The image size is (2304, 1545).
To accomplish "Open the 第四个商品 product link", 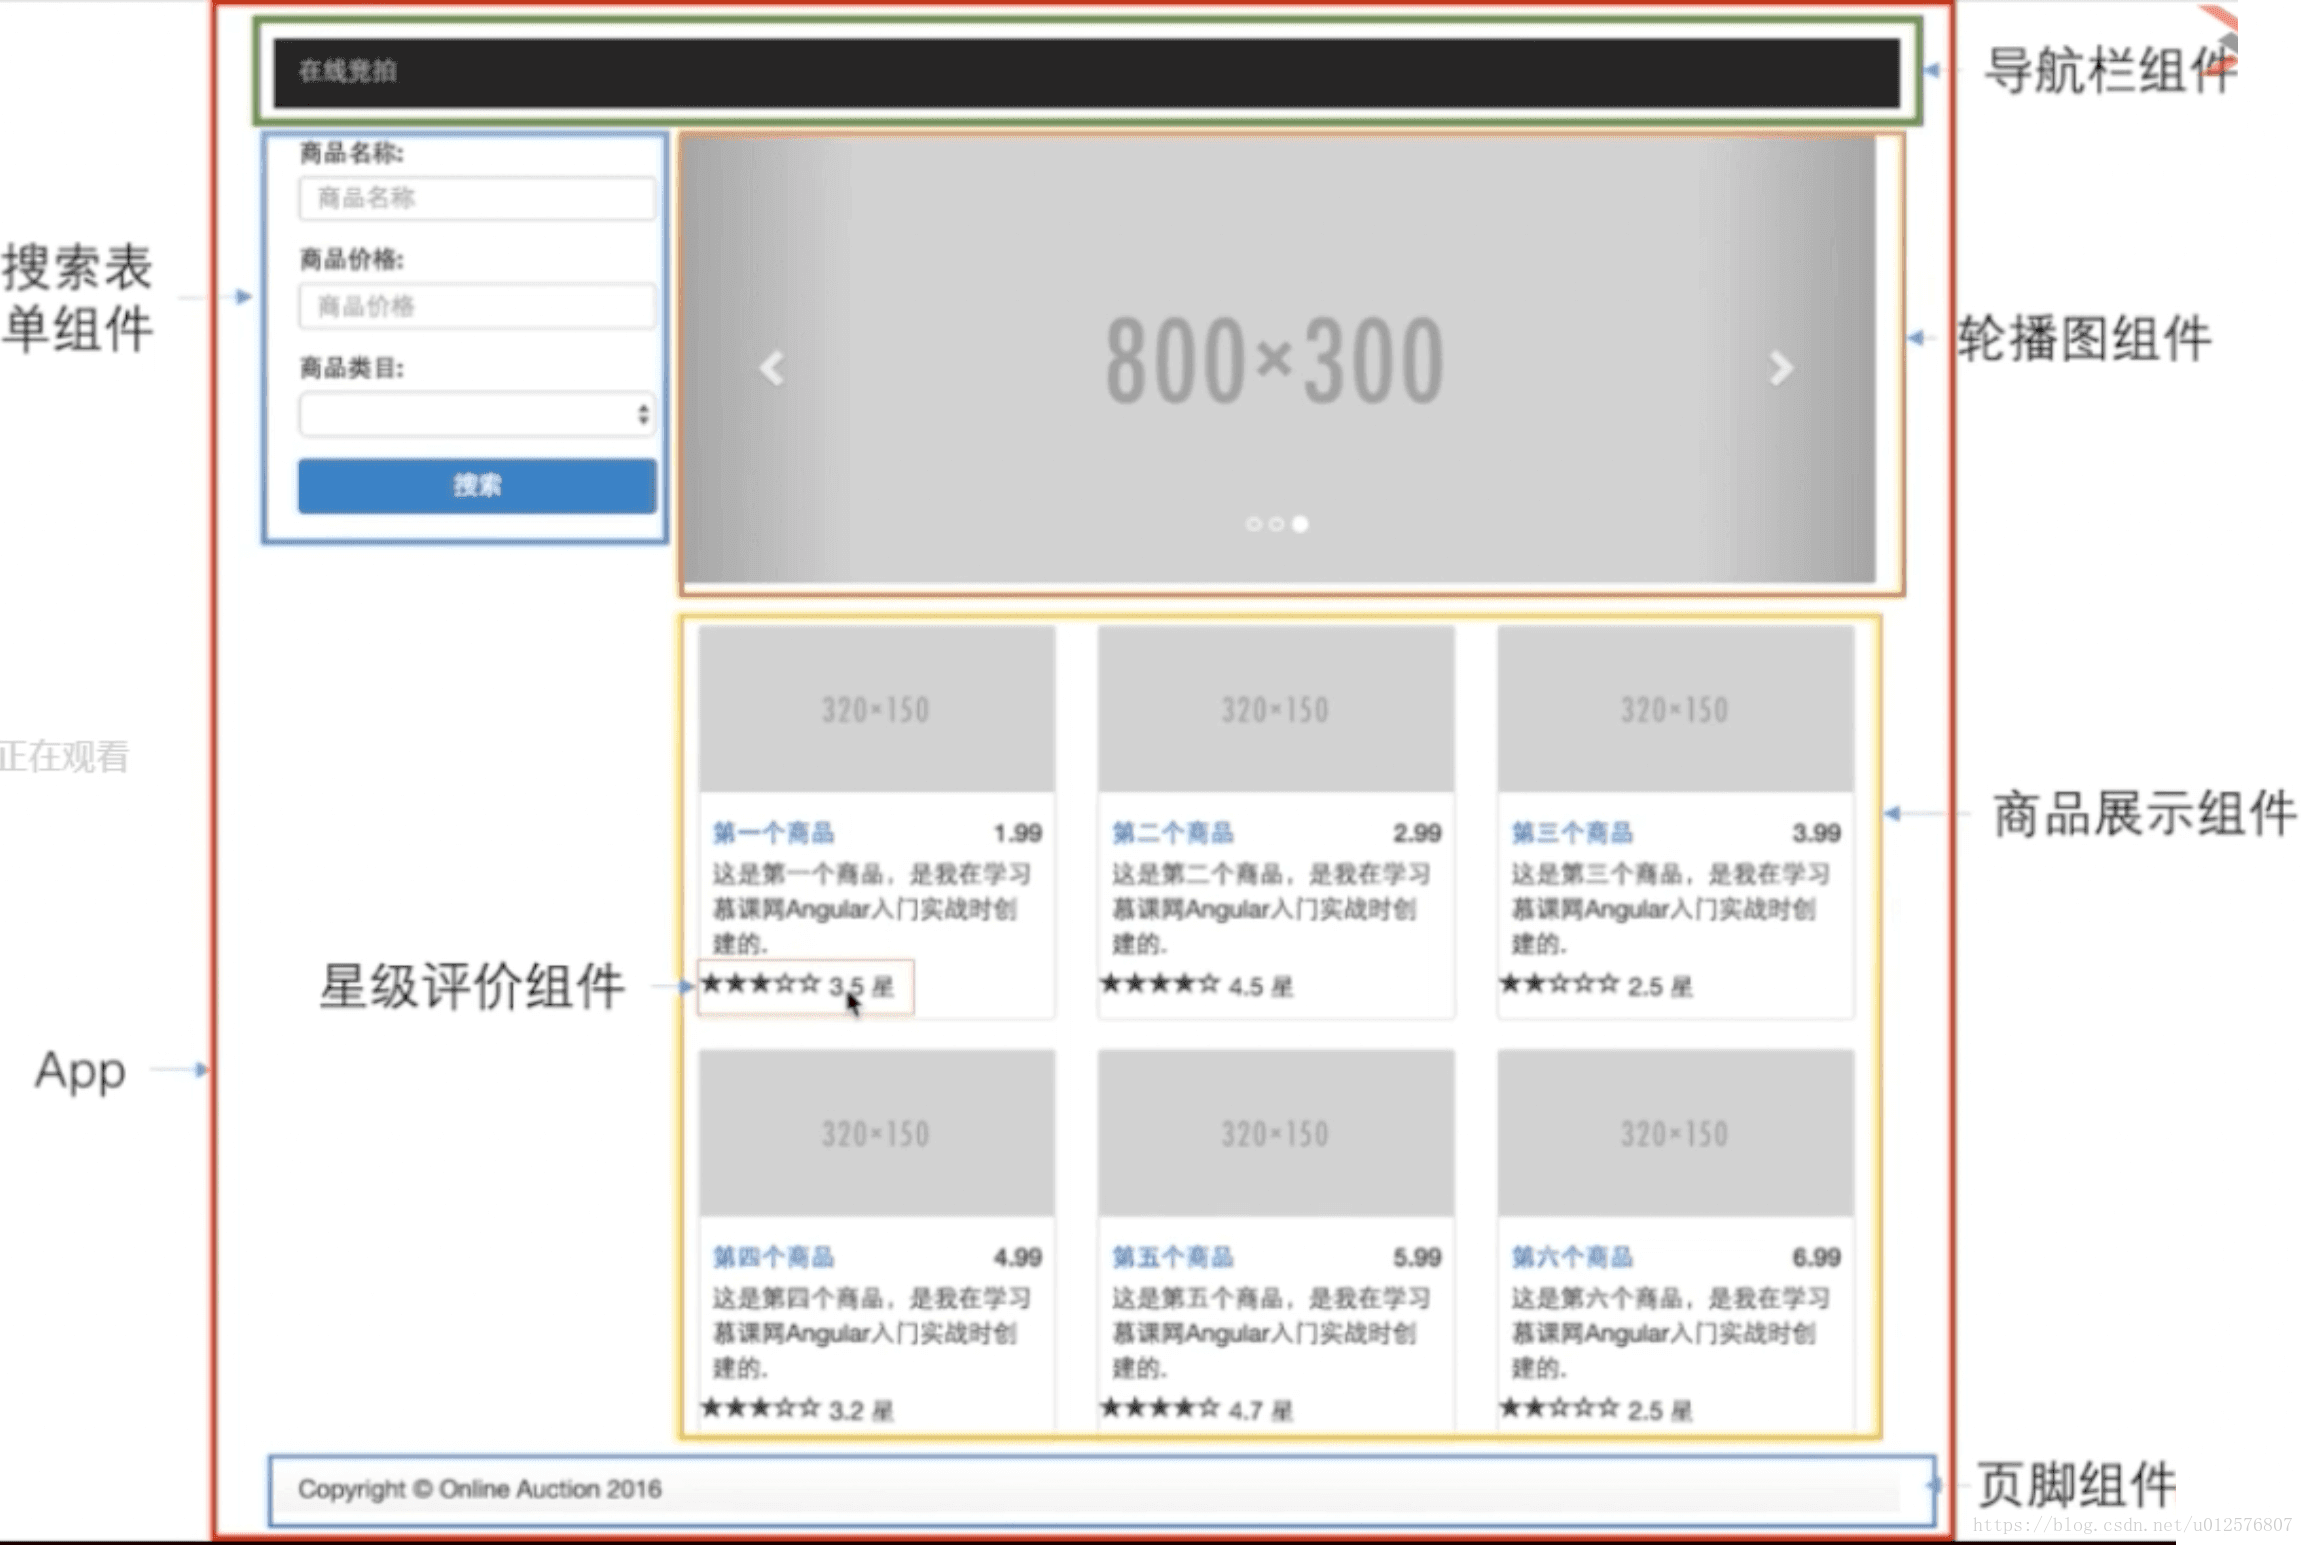I will pyautogui.click(x=773, y=1257).
